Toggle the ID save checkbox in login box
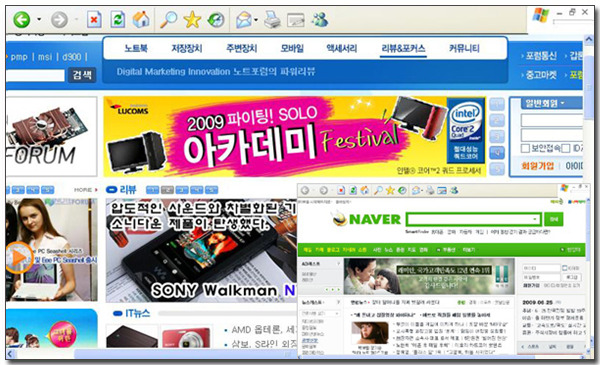Image resolution: width=600 pixels, height=365 pixels. point(566,148)
